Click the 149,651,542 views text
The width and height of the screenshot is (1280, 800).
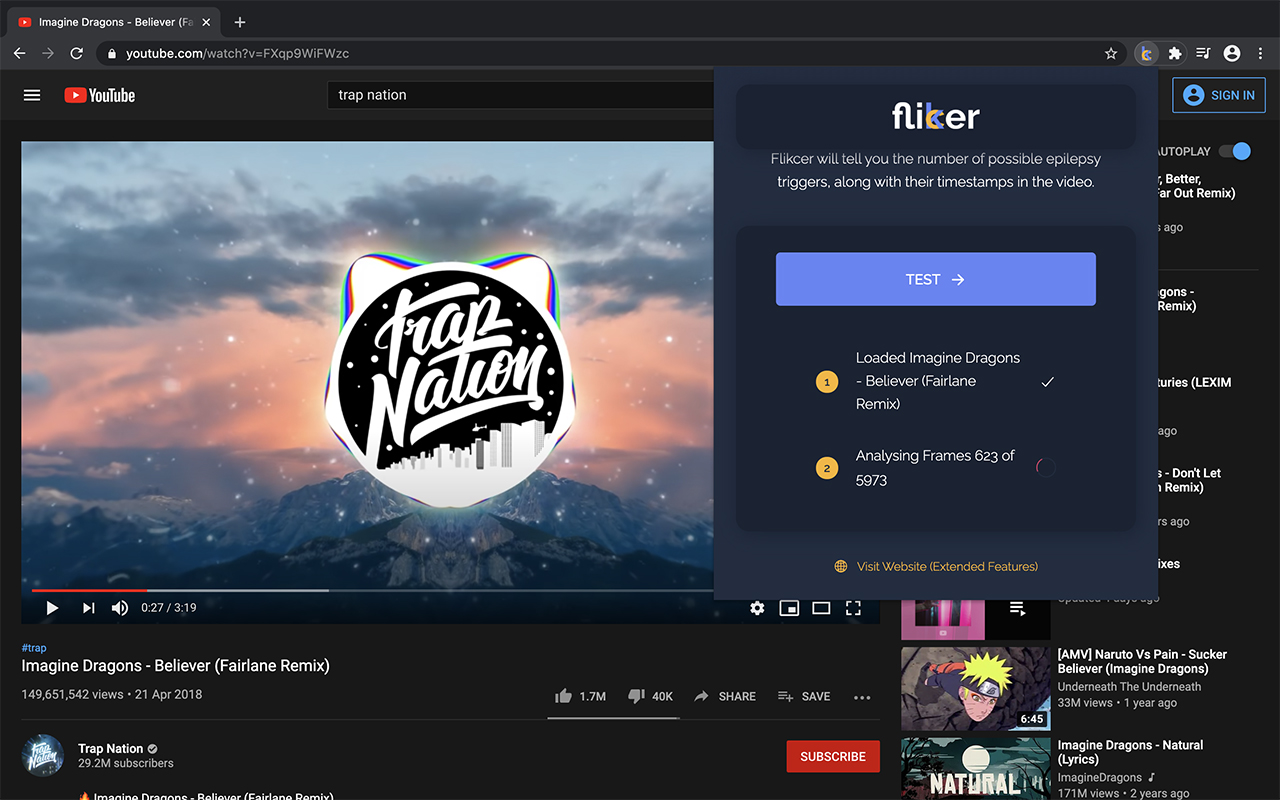tap(72, 694)
